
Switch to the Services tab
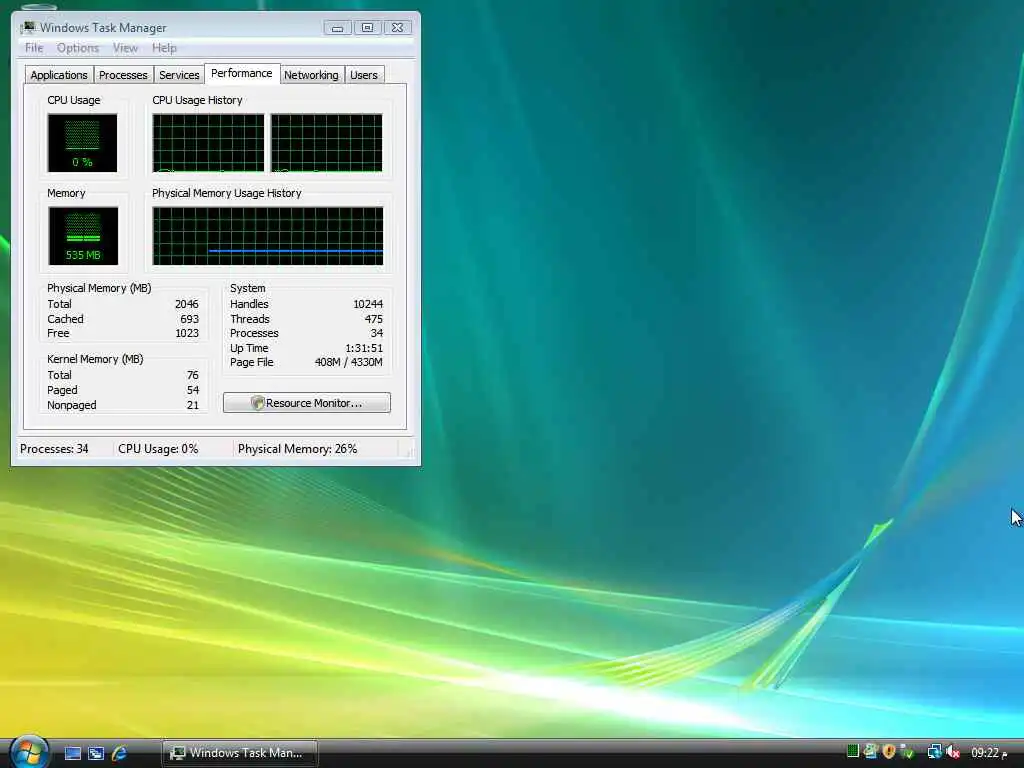(179, 75)
